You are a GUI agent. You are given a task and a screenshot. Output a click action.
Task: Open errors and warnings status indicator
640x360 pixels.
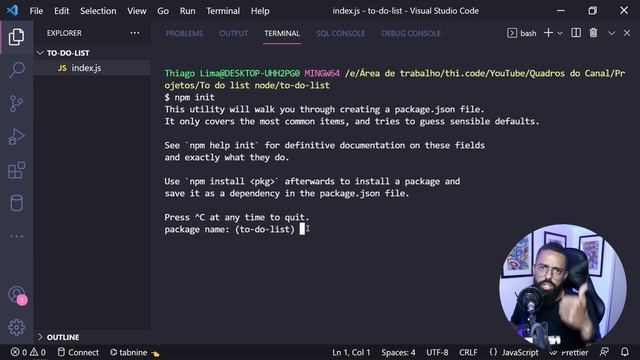tap(28, 352)
